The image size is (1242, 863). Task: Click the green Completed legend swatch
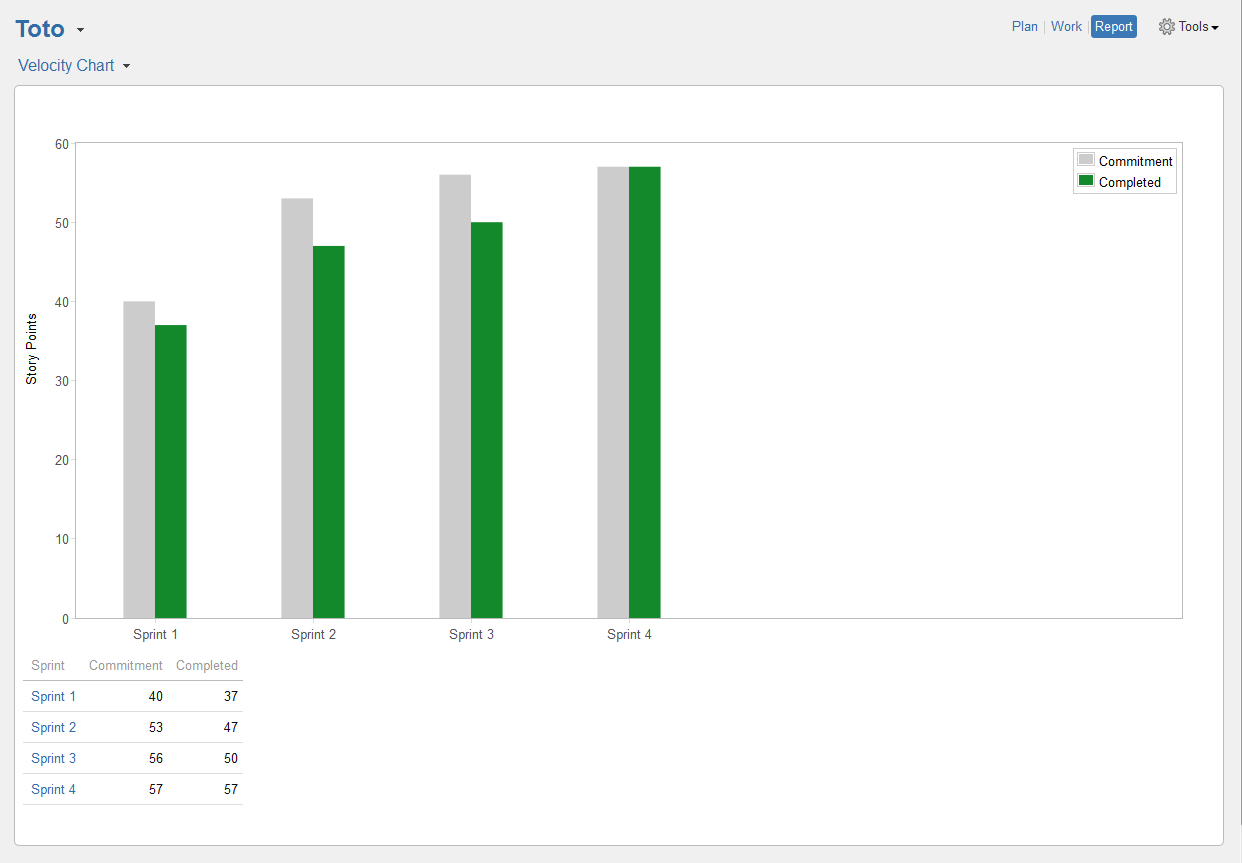(x=1085, y=181)
